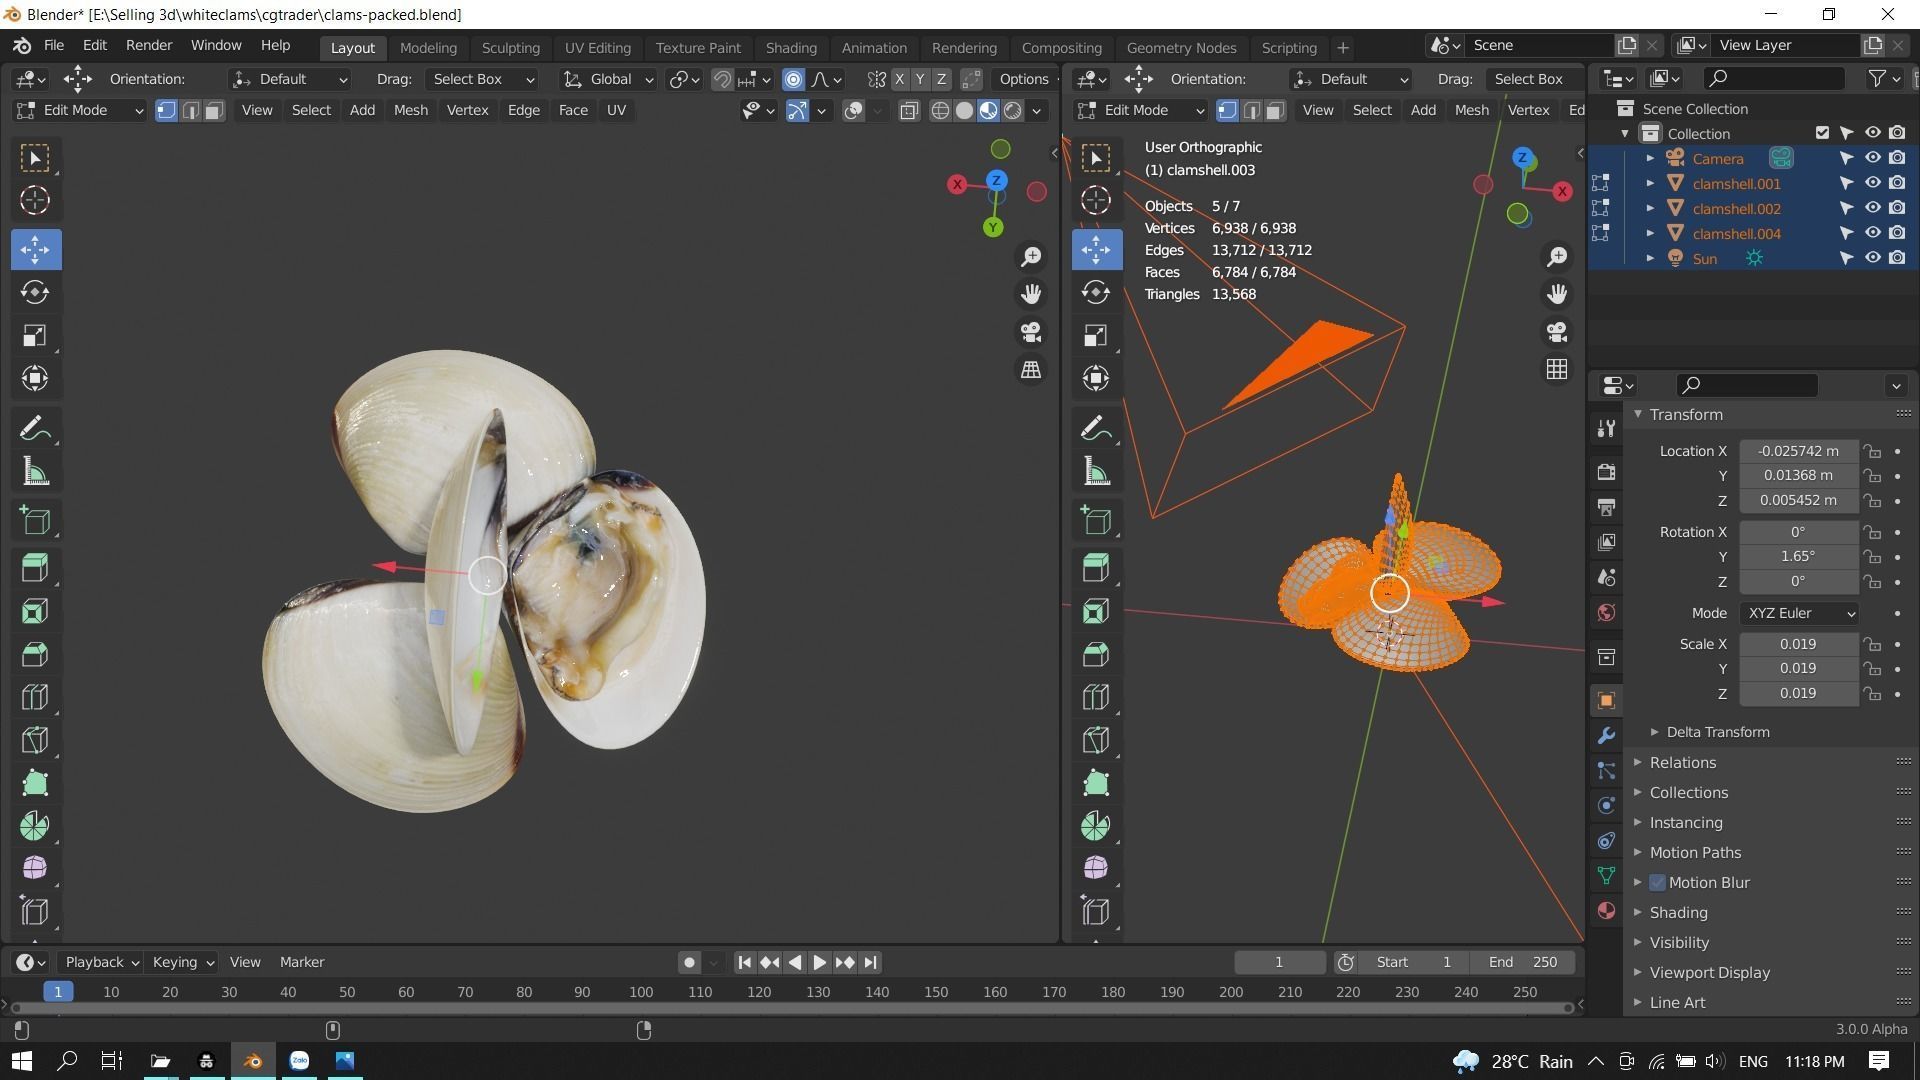Image resolution: width=1920 pixels, height=1080 pixels.
Task: Select Transform tool in left viewport toolbar
Action: [35, 378]
